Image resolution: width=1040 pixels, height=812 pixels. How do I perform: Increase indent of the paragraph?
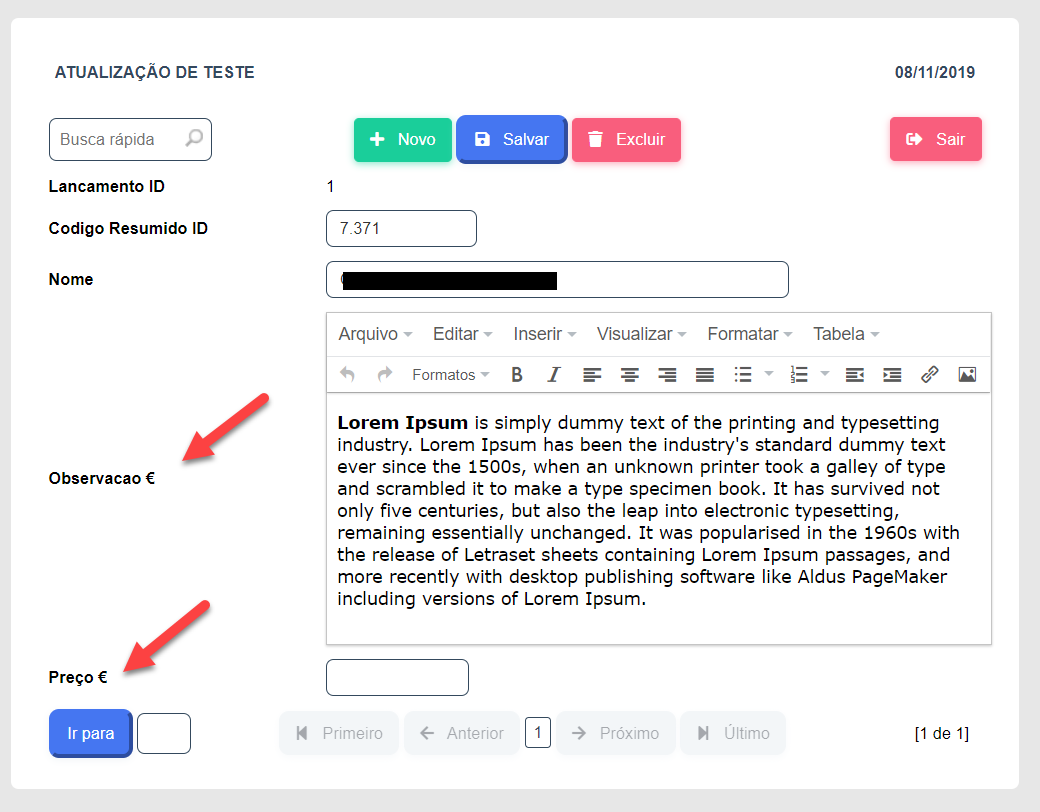point(892,375)
